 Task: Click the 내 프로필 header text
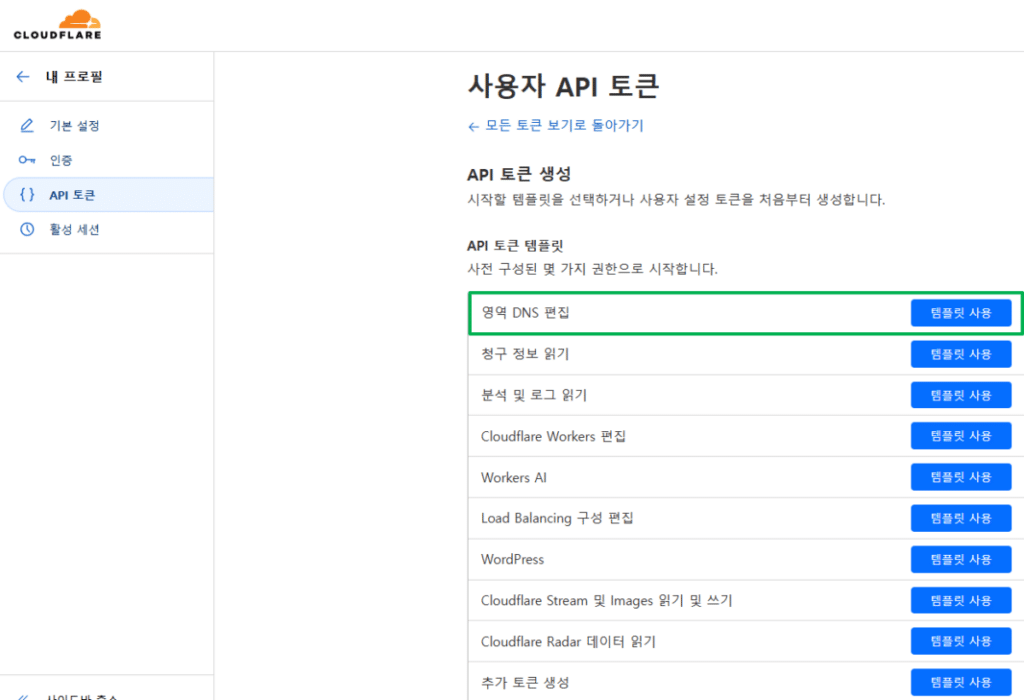point(74,76)
